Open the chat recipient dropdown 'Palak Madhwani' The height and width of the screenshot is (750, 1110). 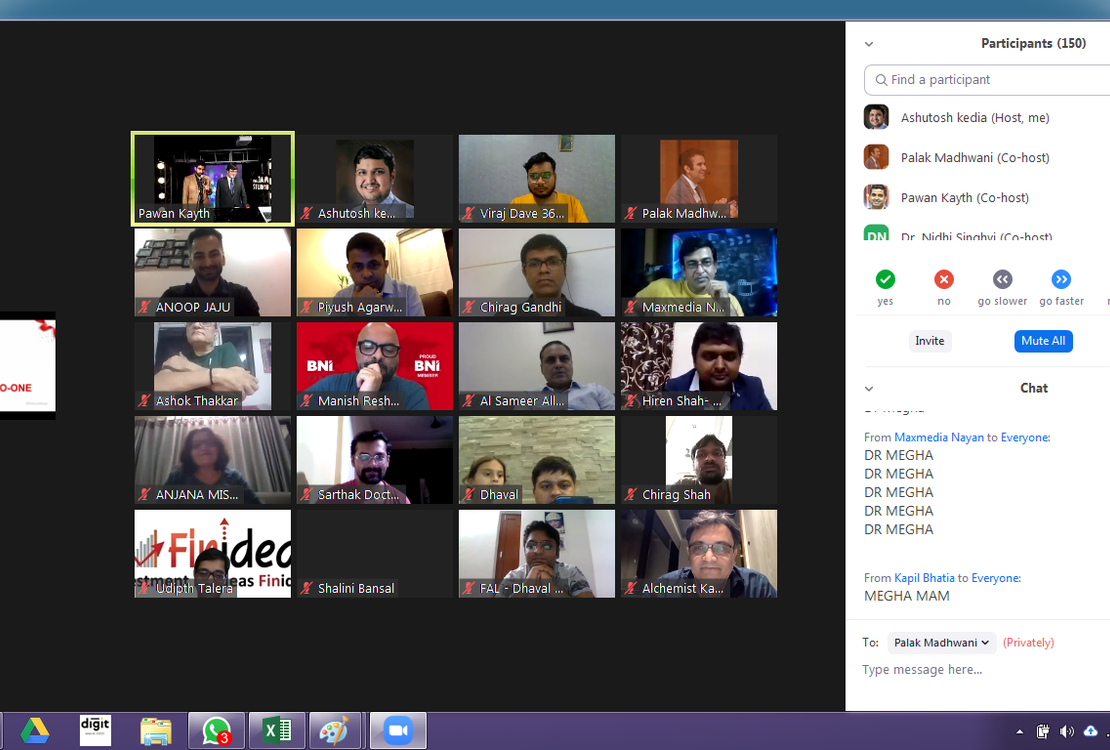[x=942, y=643]
